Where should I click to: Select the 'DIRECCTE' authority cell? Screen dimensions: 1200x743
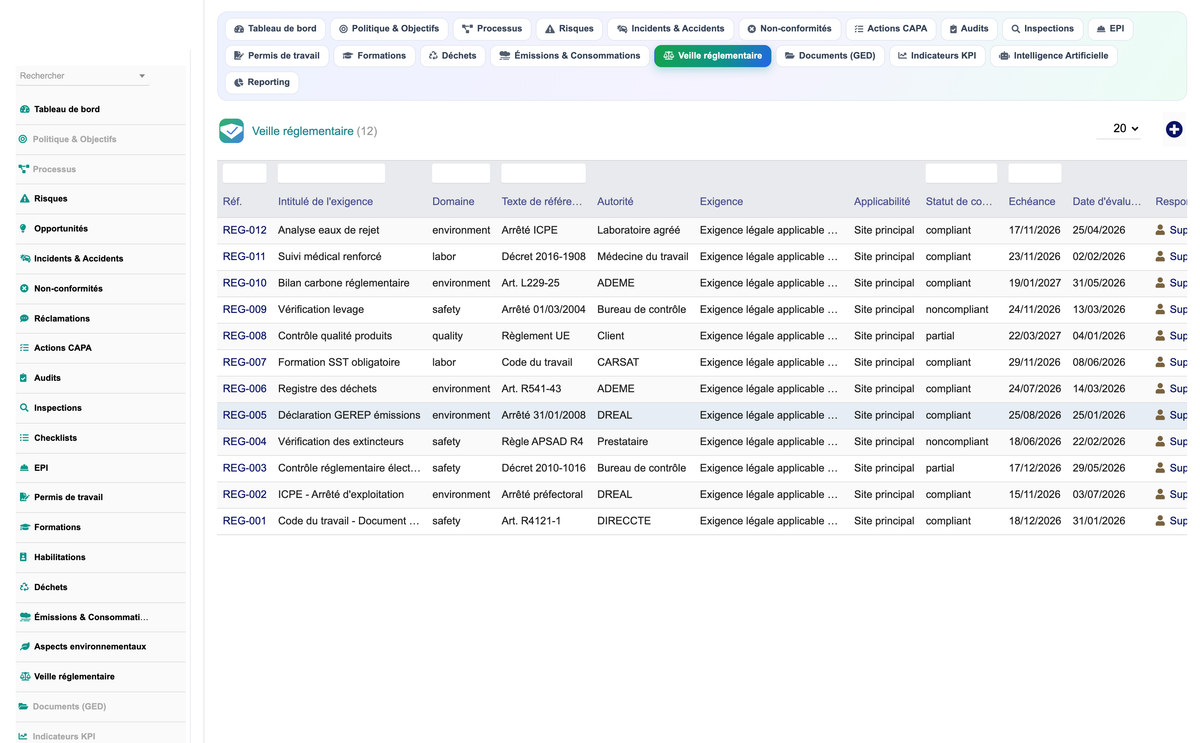pos(624,521)
